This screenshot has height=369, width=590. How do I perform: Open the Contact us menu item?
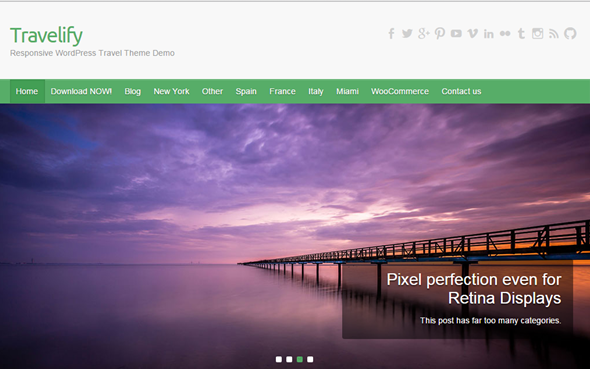click(461, 91)
